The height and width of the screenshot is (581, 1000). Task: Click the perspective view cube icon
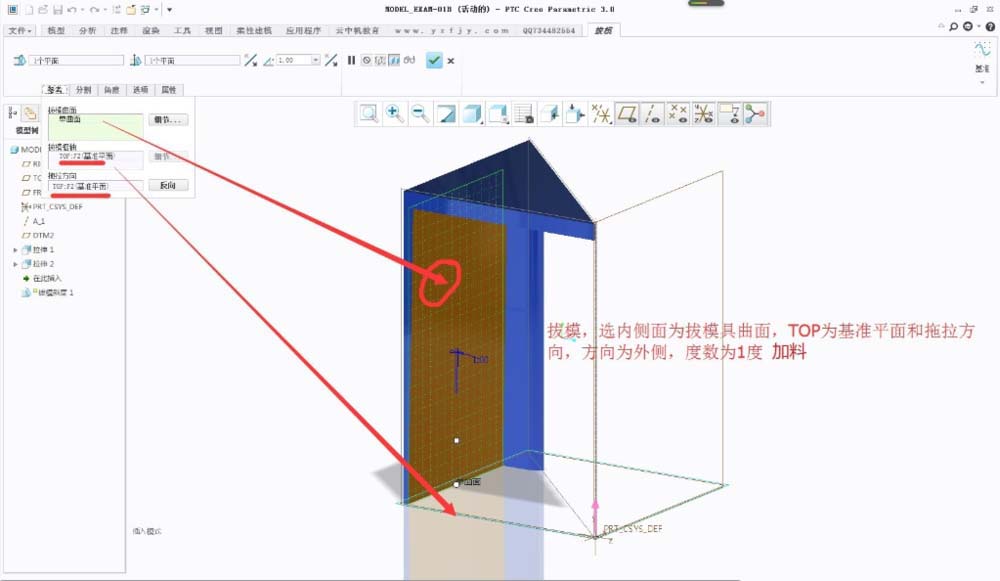(575, 114)
